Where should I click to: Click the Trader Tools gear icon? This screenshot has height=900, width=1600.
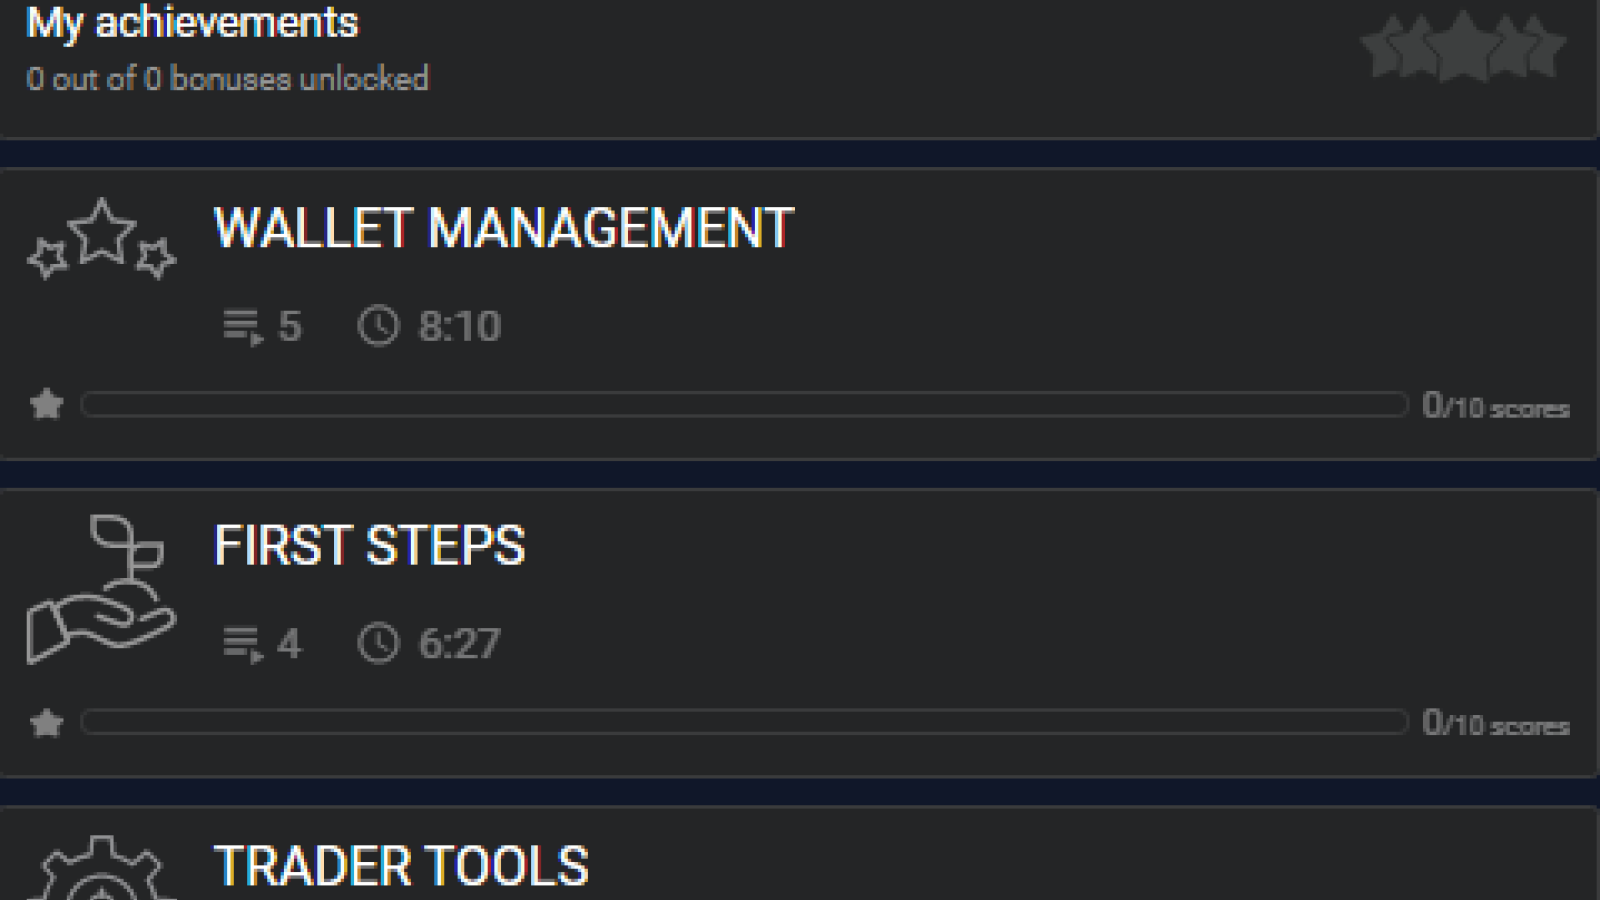101,868
